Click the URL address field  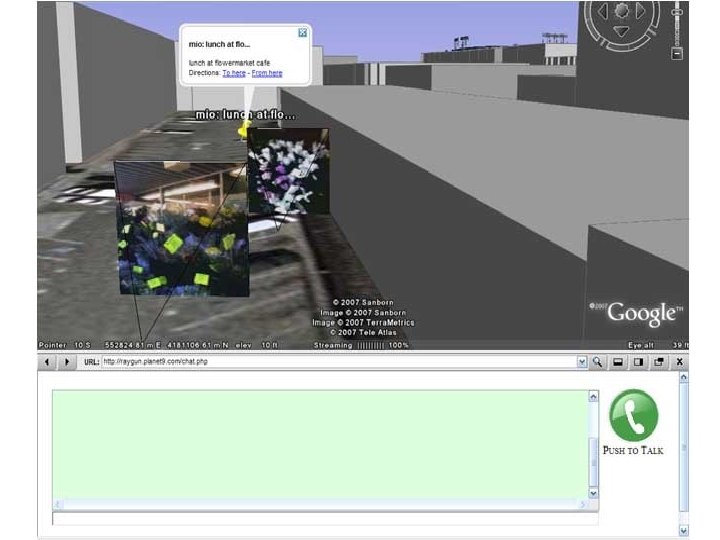click(339, 362)
